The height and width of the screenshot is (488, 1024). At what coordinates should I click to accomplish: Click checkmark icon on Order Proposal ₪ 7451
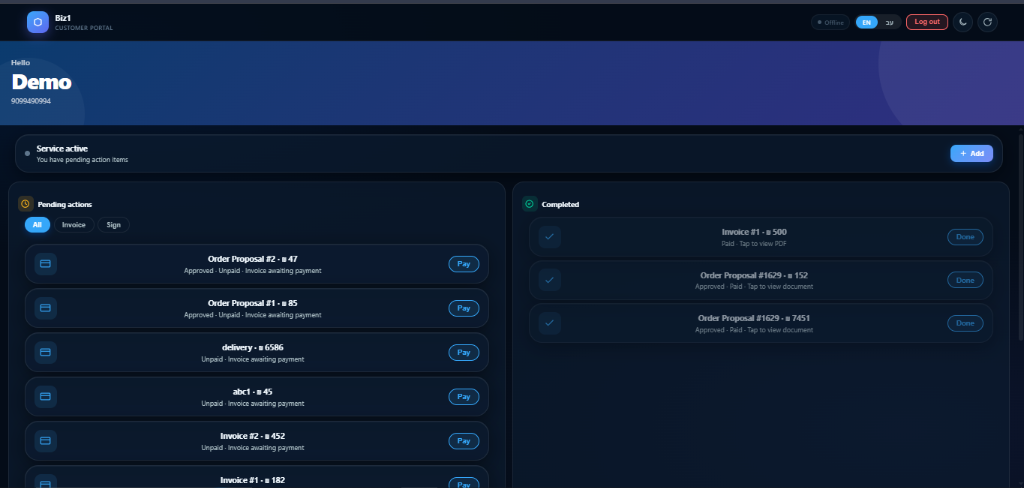[x=550, y=323]
